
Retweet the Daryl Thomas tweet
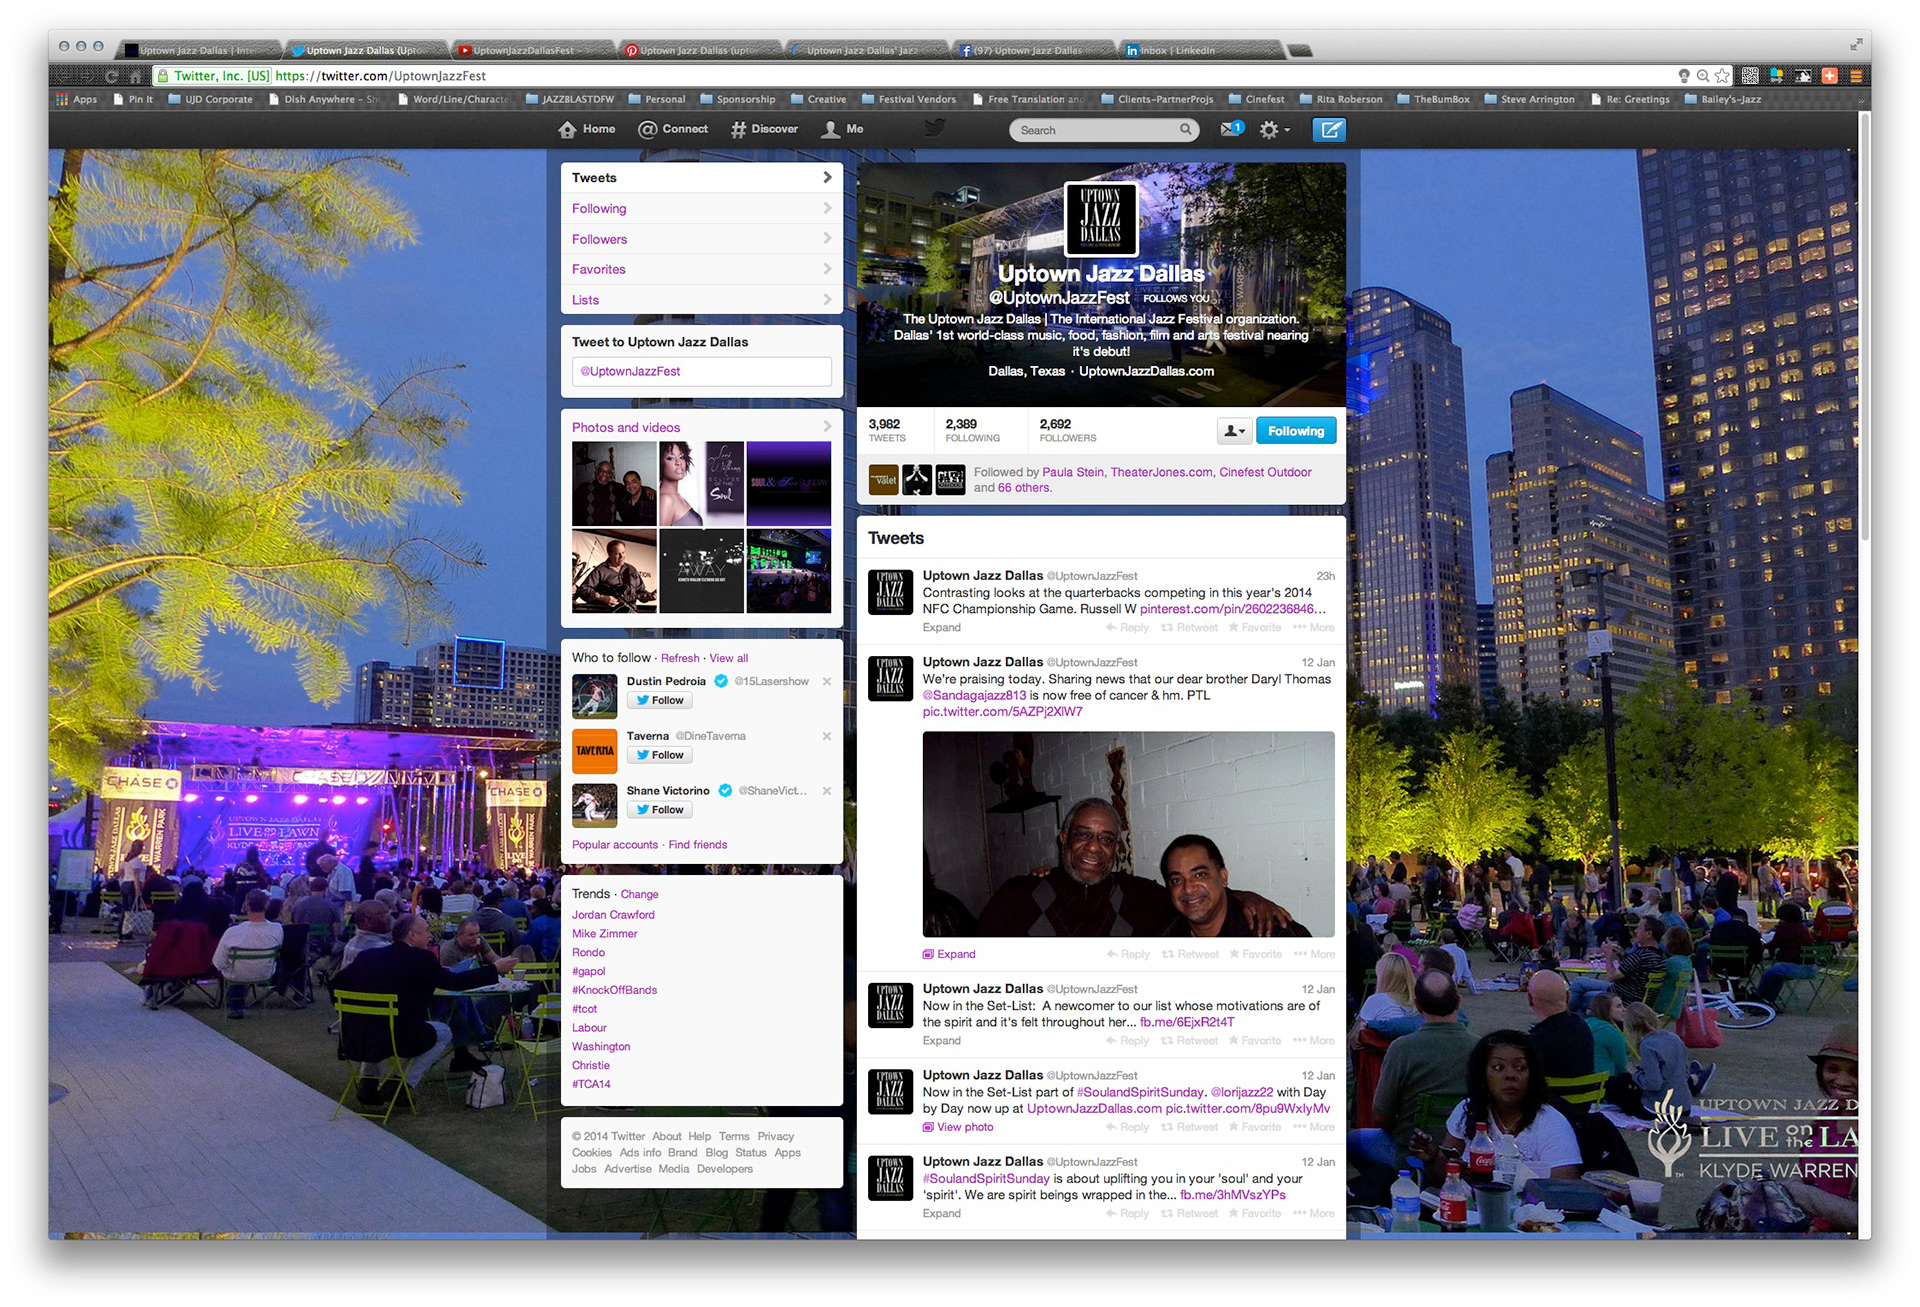[1190, 954]
